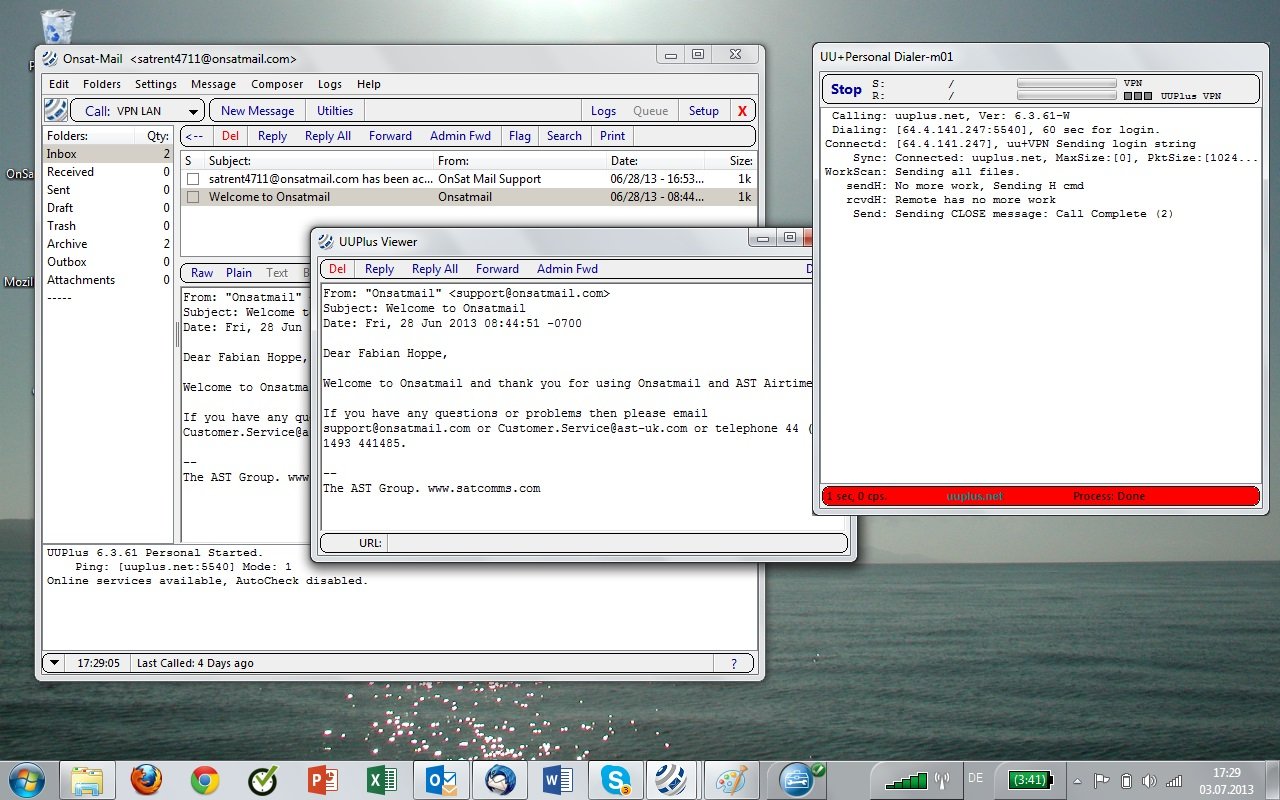Launch Windows Explorer from taskbar
The image size is (1280, 800).
[88, 780]
